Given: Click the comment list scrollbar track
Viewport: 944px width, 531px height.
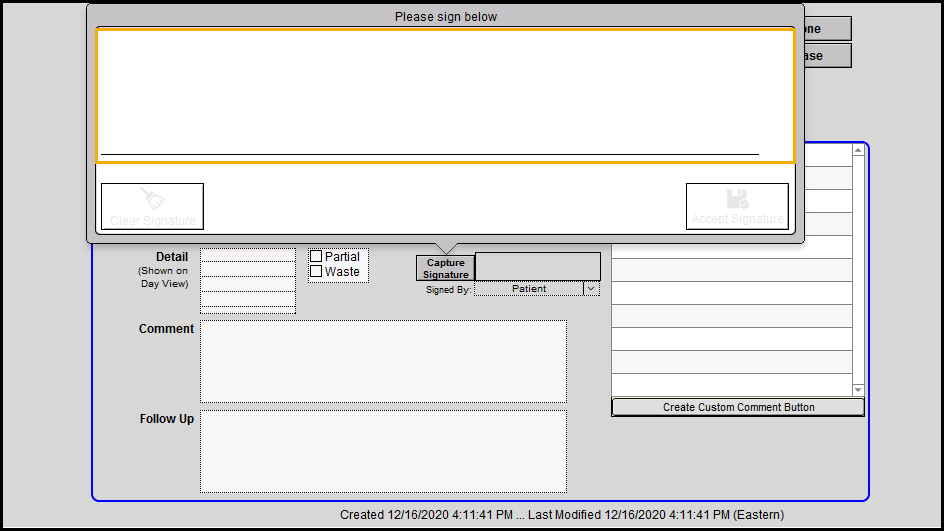Looking at the screenshot, I should 858,270.
